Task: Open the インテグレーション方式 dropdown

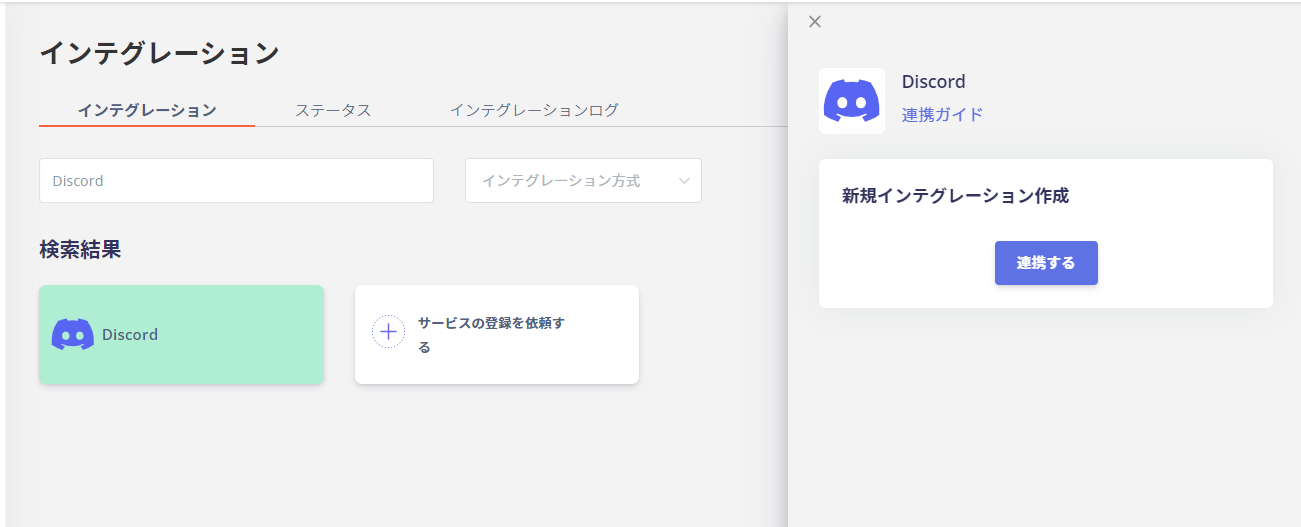Action: point(583,181)
